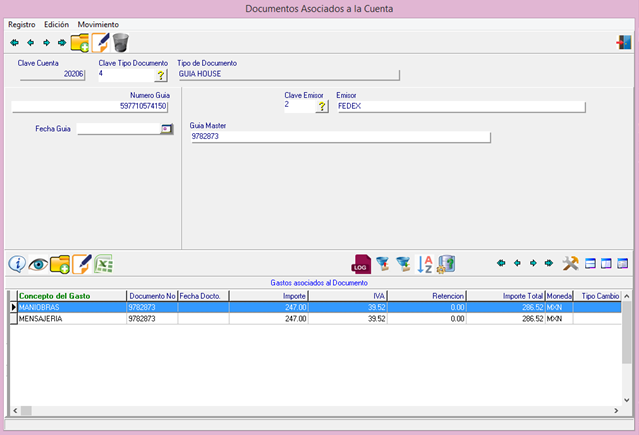Click the Moneda column header
Screen dimensions: 639x435
[x=559, y=296]
